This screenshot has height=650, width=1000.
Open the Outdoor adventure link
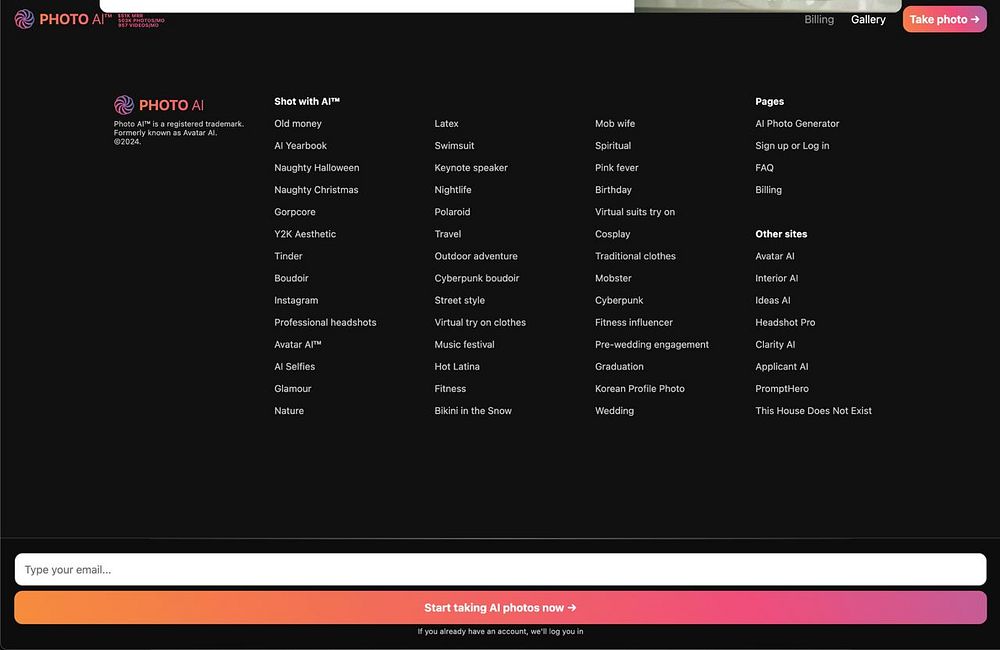(x=476, y=256)
